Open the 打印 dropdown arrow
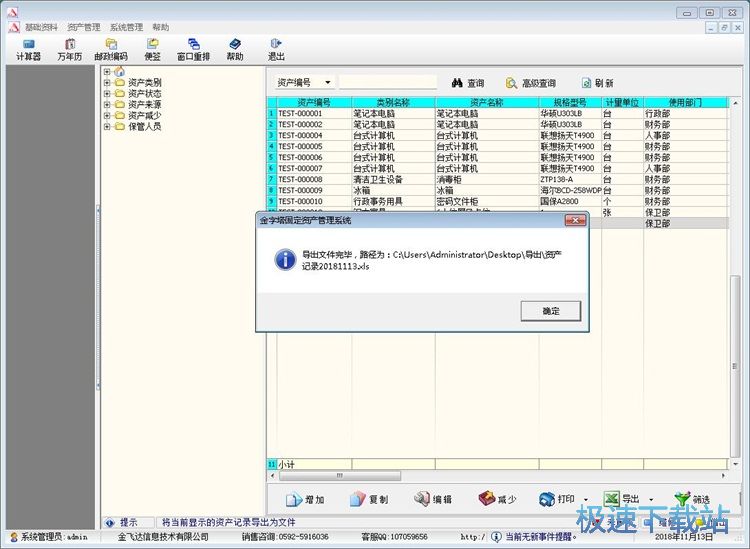 [x=585, y=500]
